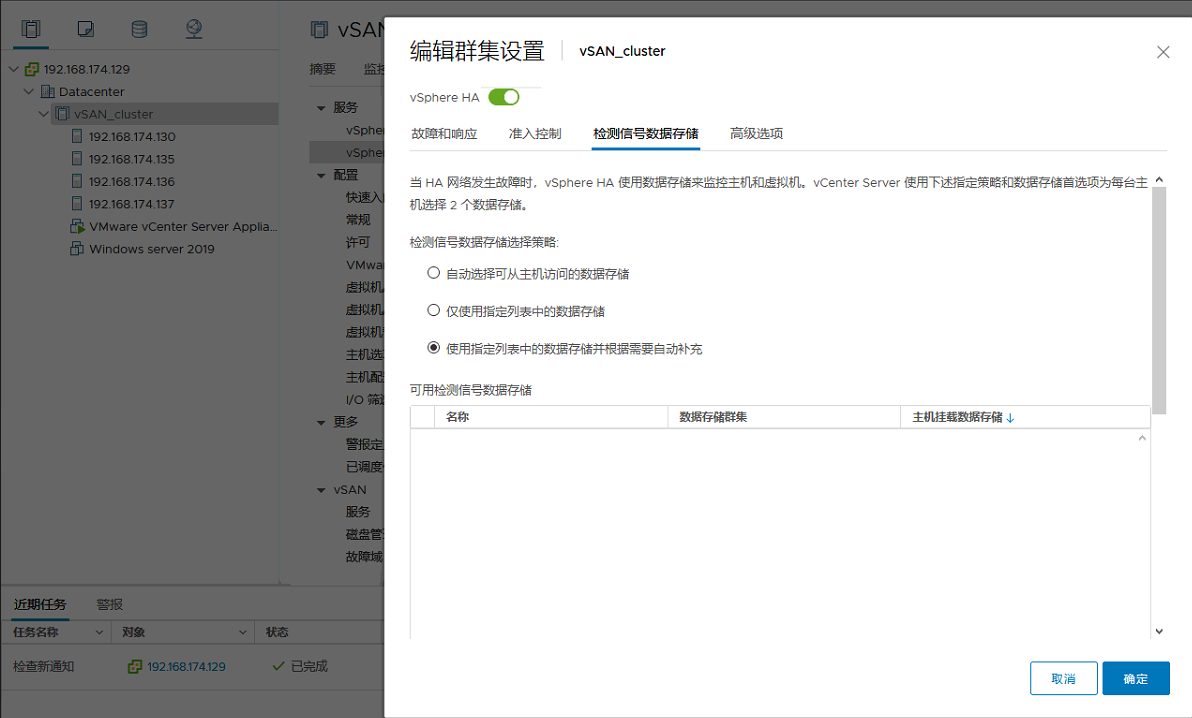Click the vSAN_cluster cluster icon in tree
Image resolution: width=1192 pixels, height=718 pixels.
[x=62, y=114]
